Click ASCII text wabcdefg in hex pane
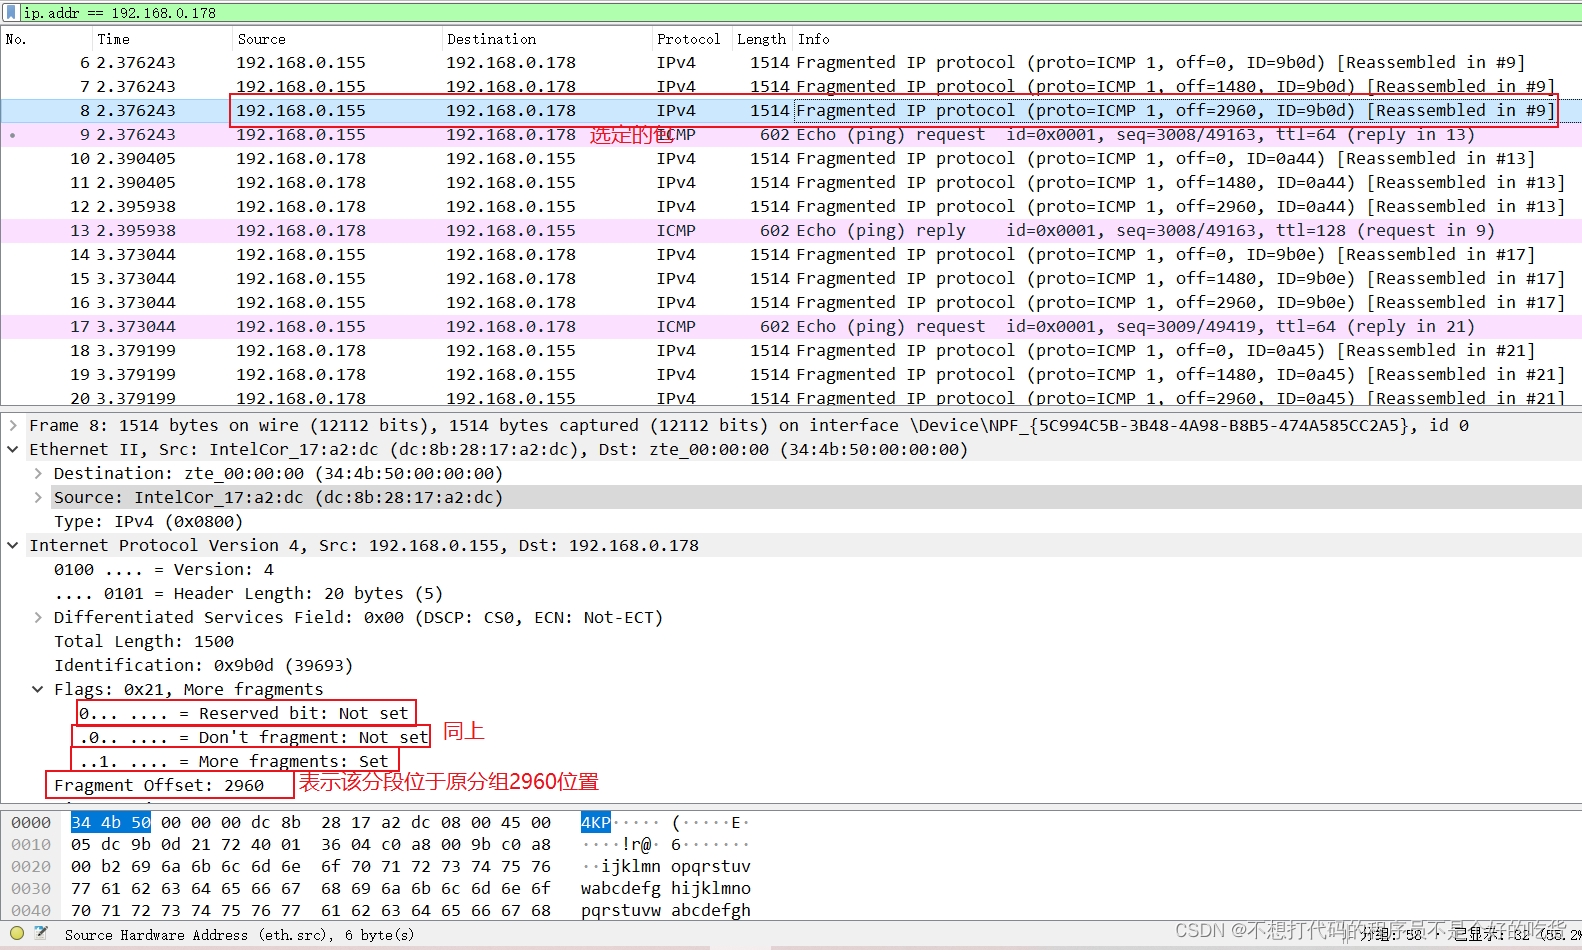 click(621, 888)
